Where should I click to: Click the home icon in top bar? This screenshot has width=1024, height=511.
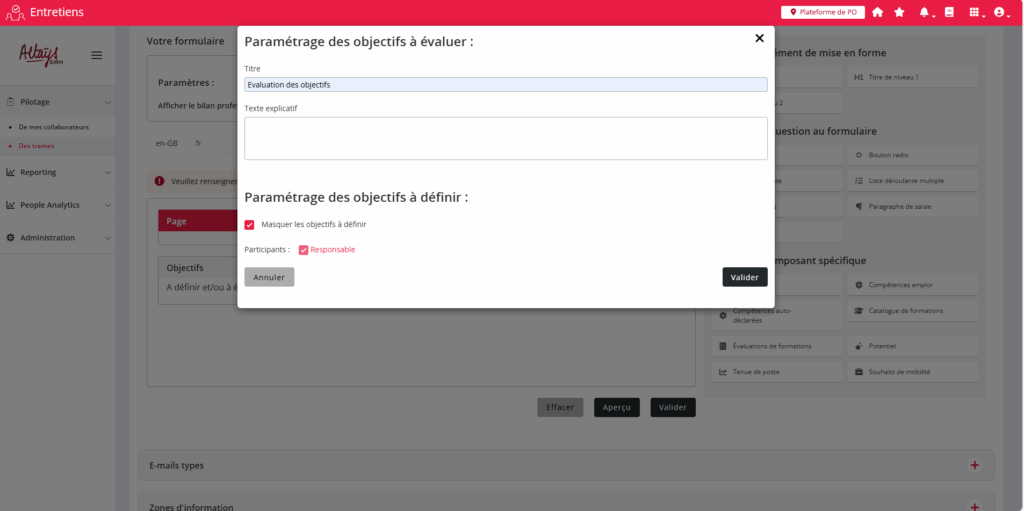click(x=877, y=12)
